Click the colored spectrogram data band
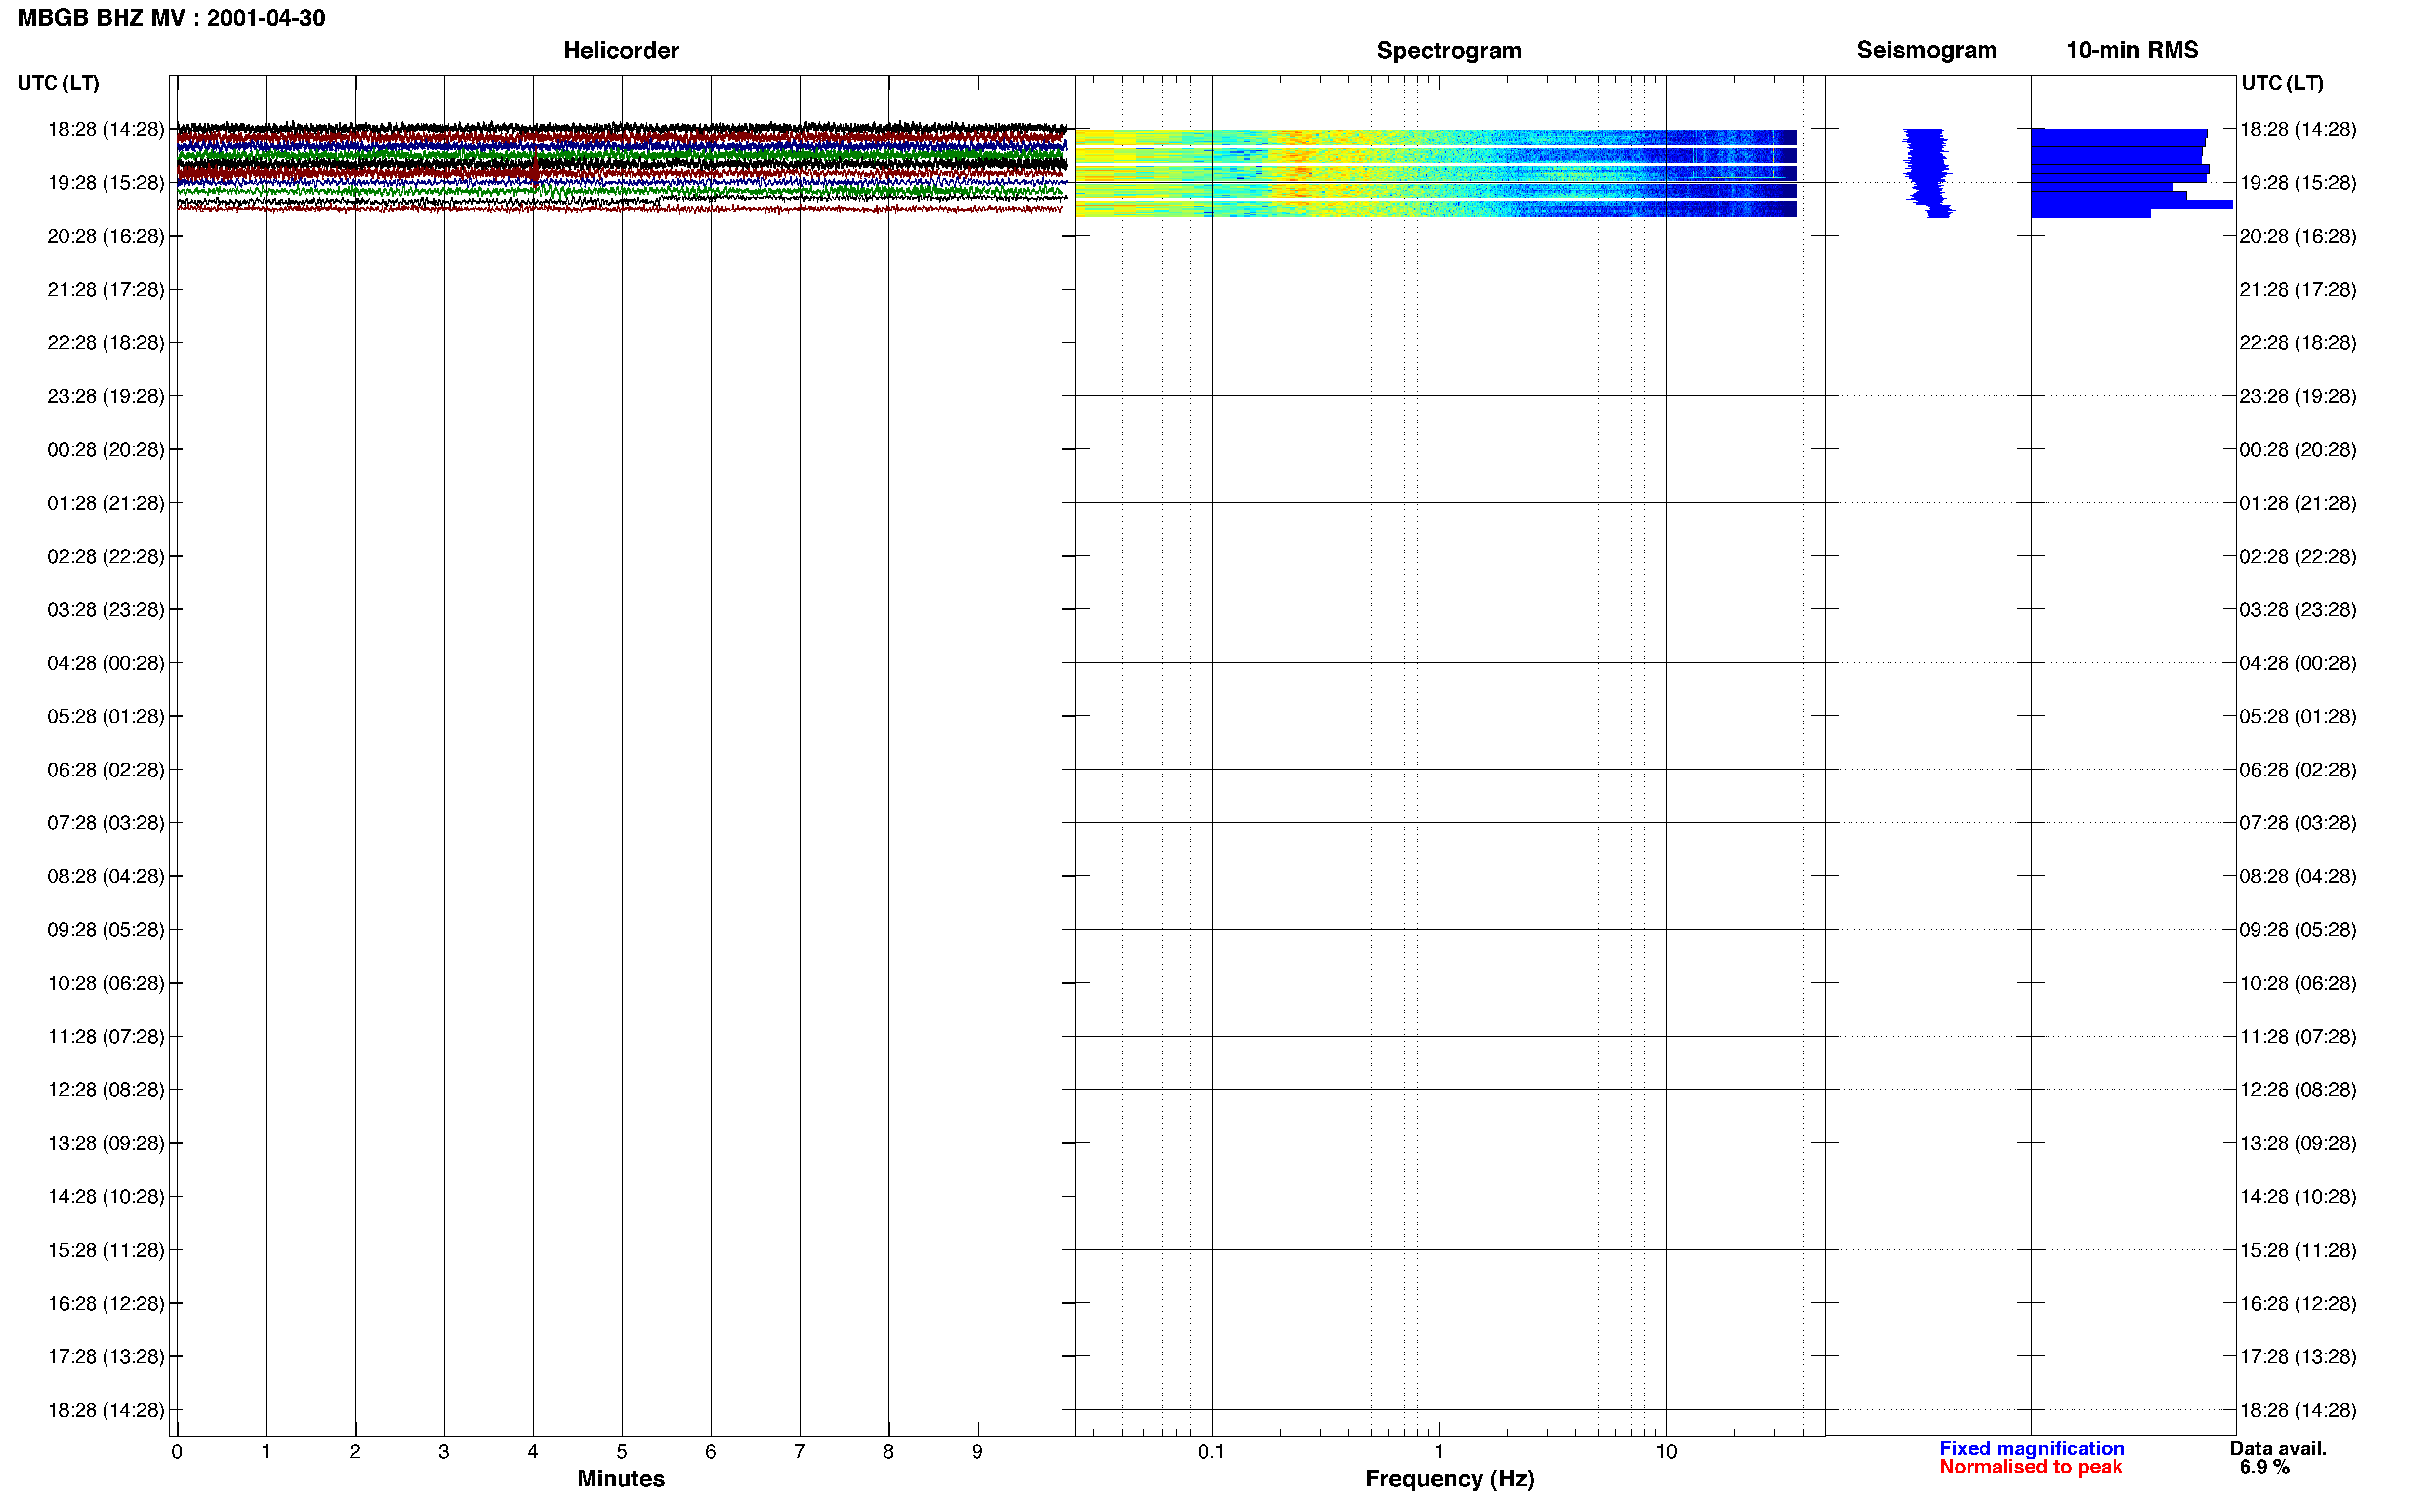 tap(1436, 172)
